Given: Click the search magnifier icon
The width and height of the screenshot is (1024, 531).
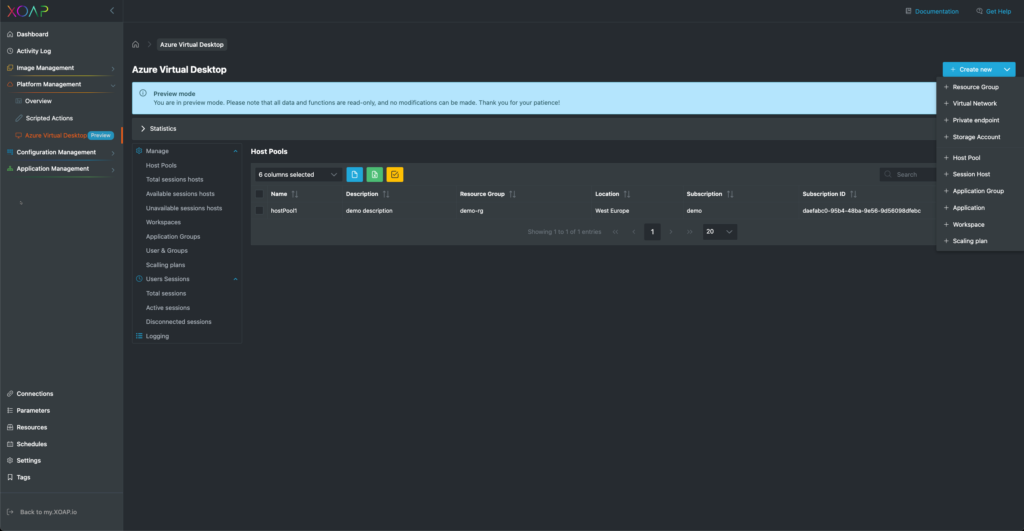Looking at the screenshot, I should tap(888, 174).
